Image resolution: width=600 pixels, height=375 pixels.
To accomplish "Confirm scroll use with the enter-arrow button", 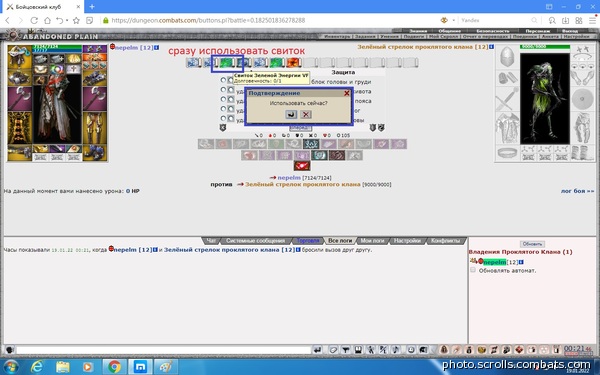I will pos(291,114).
